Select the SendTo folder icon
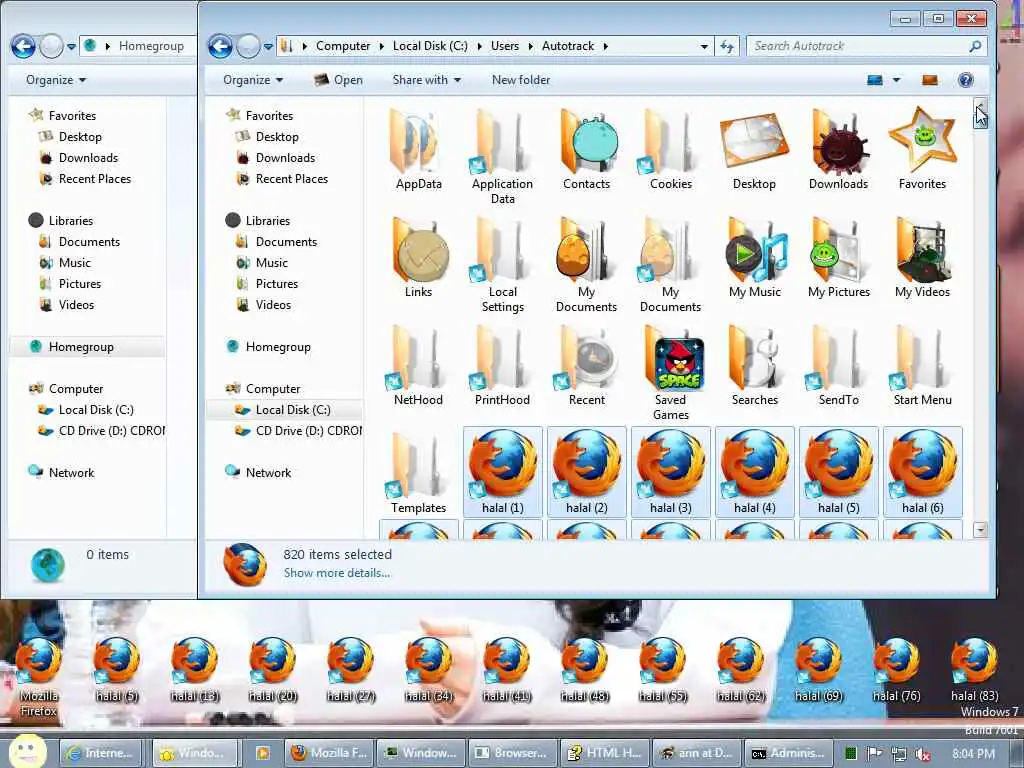Screen dimensions: 1024x768 tap(839, 365)
